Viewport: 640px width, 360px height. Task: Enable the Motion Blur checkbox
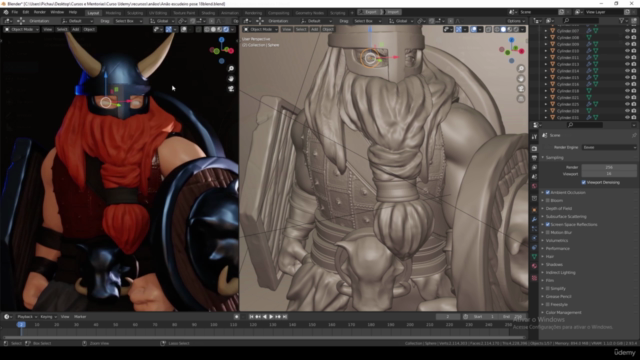(x=548, y=232)
